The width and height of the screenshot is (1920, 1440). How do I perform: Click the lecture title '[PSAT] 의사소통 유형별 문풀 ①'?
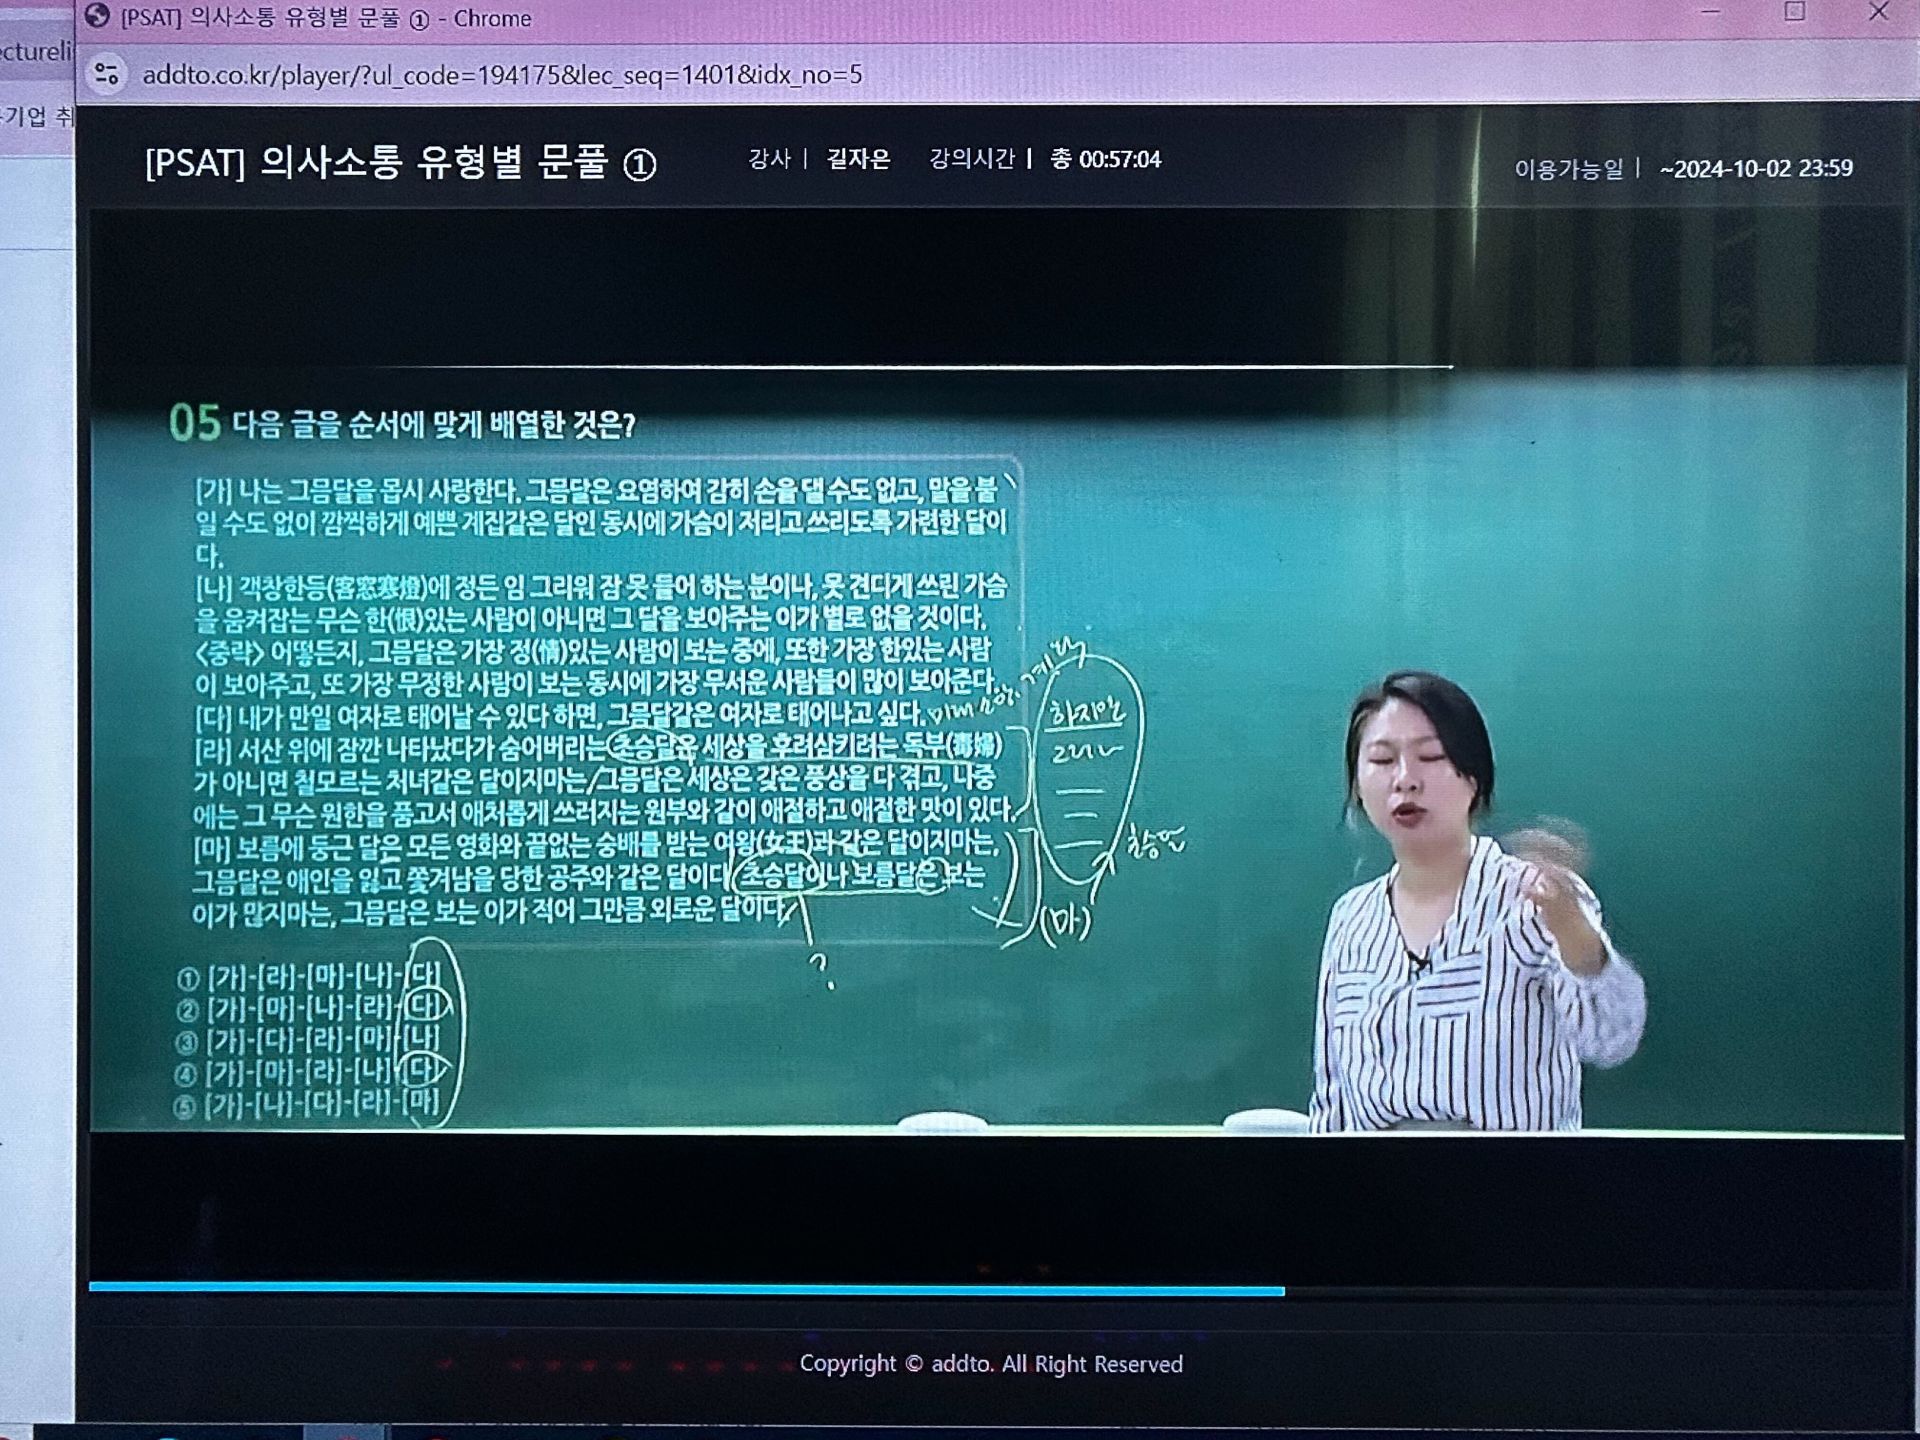[400, 162]
